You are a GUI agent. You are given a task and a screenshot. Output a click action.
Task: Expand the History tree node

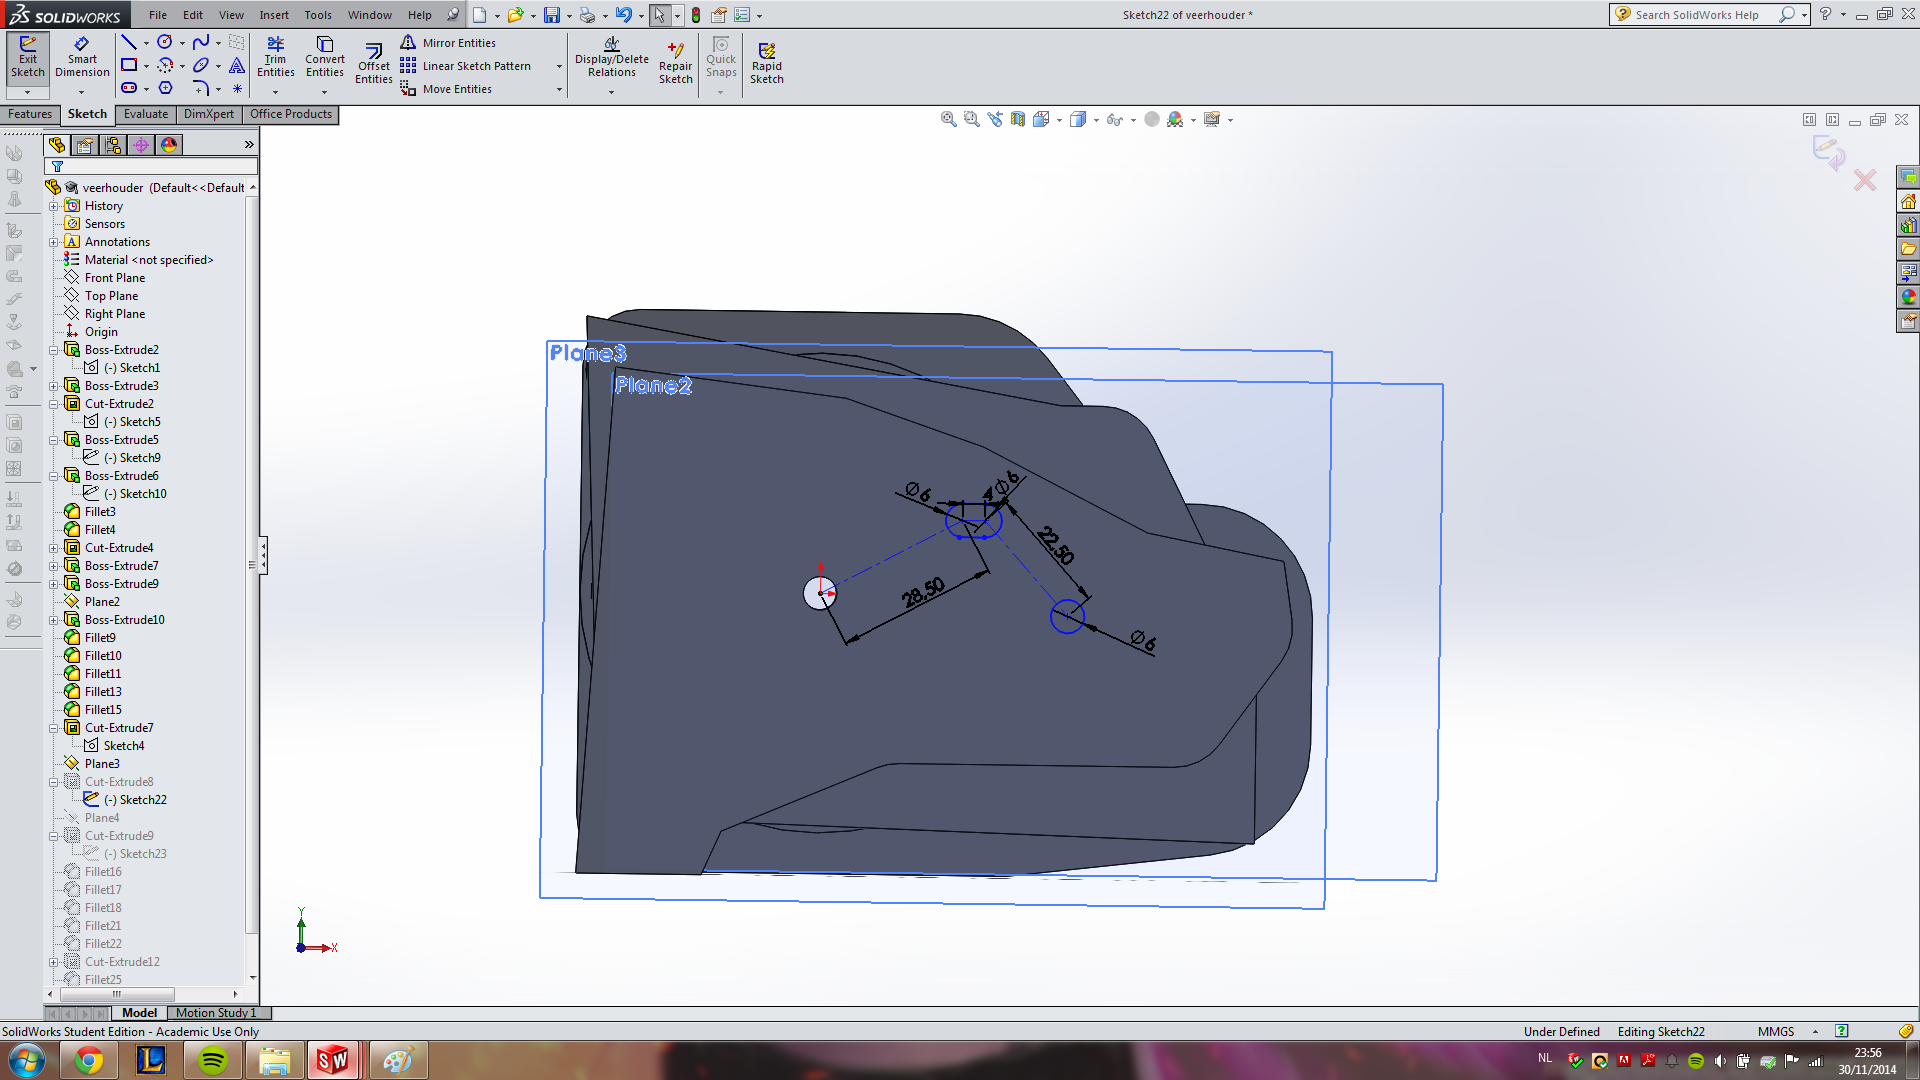coord(54,206)
